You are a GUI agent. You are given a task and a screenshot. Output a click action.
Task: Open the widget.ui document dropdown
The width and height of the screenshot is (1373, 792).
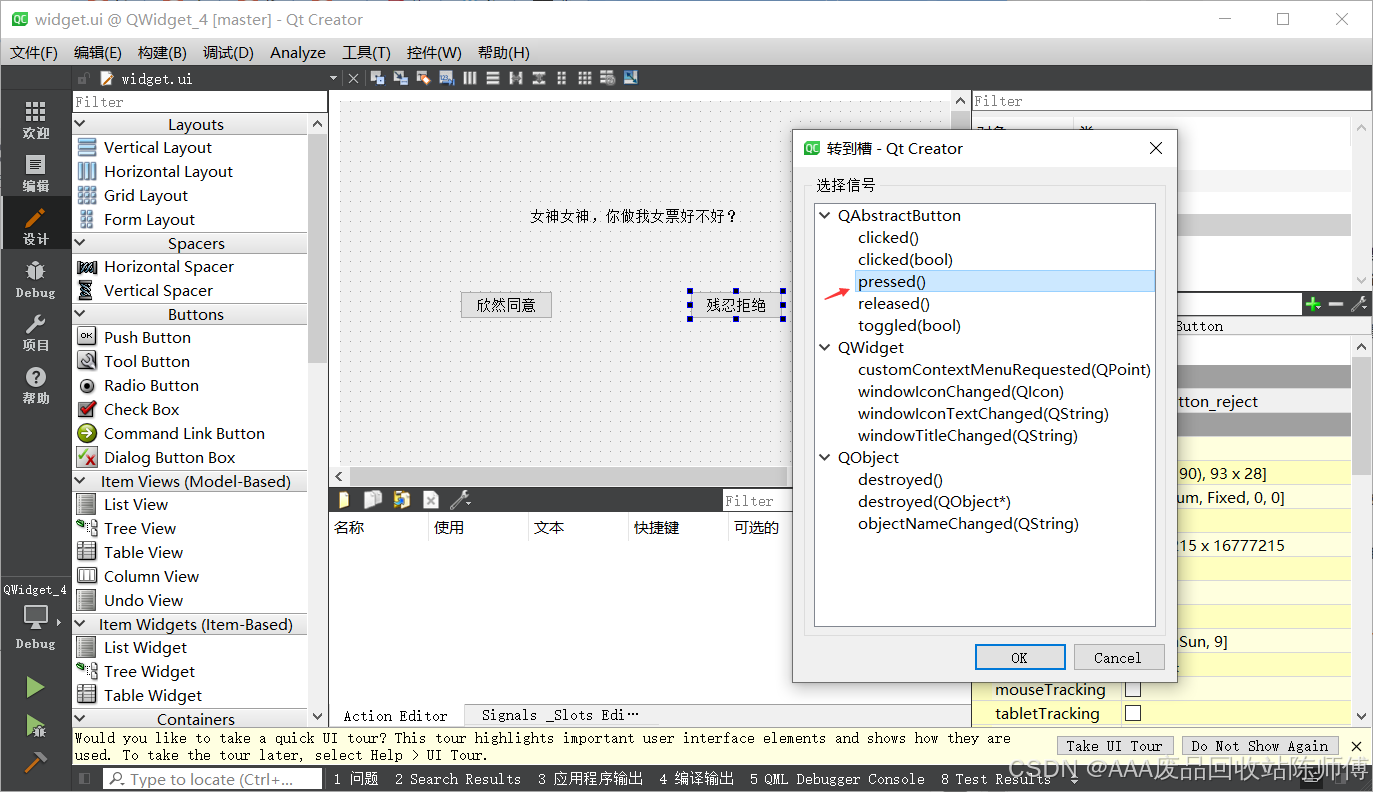[333, 78]
